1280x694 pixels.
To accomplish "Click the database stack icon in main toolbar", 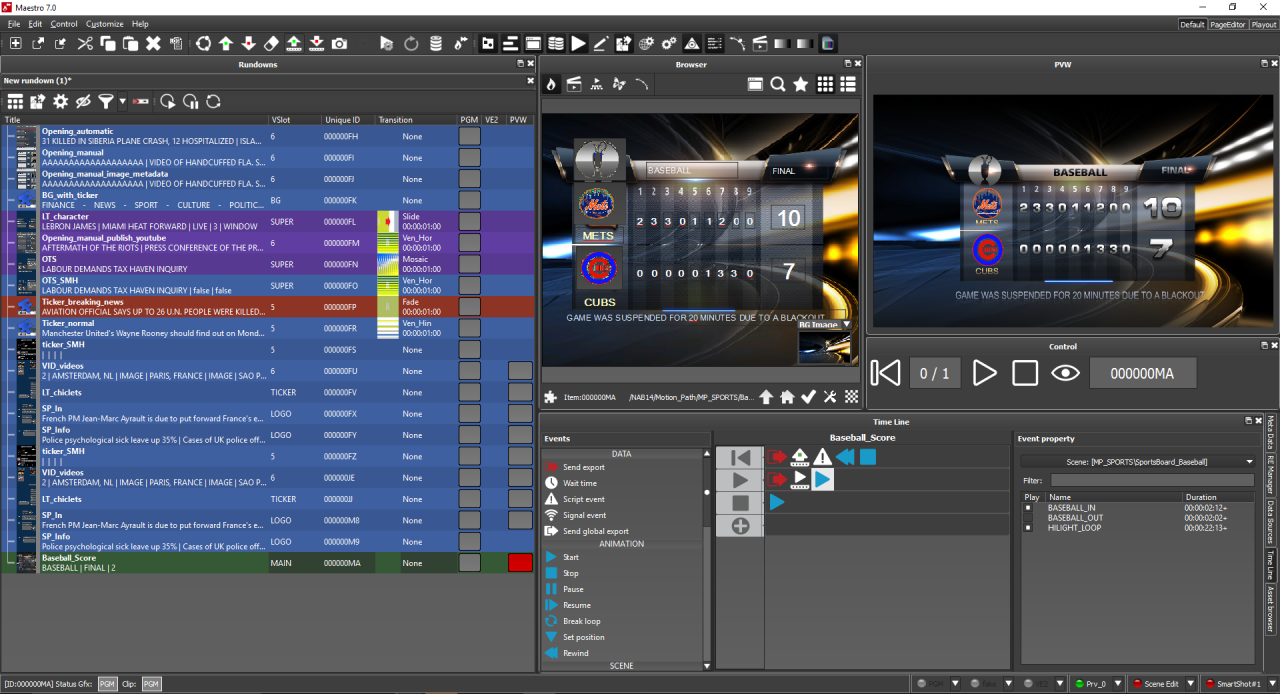I will tap(436, 43).
